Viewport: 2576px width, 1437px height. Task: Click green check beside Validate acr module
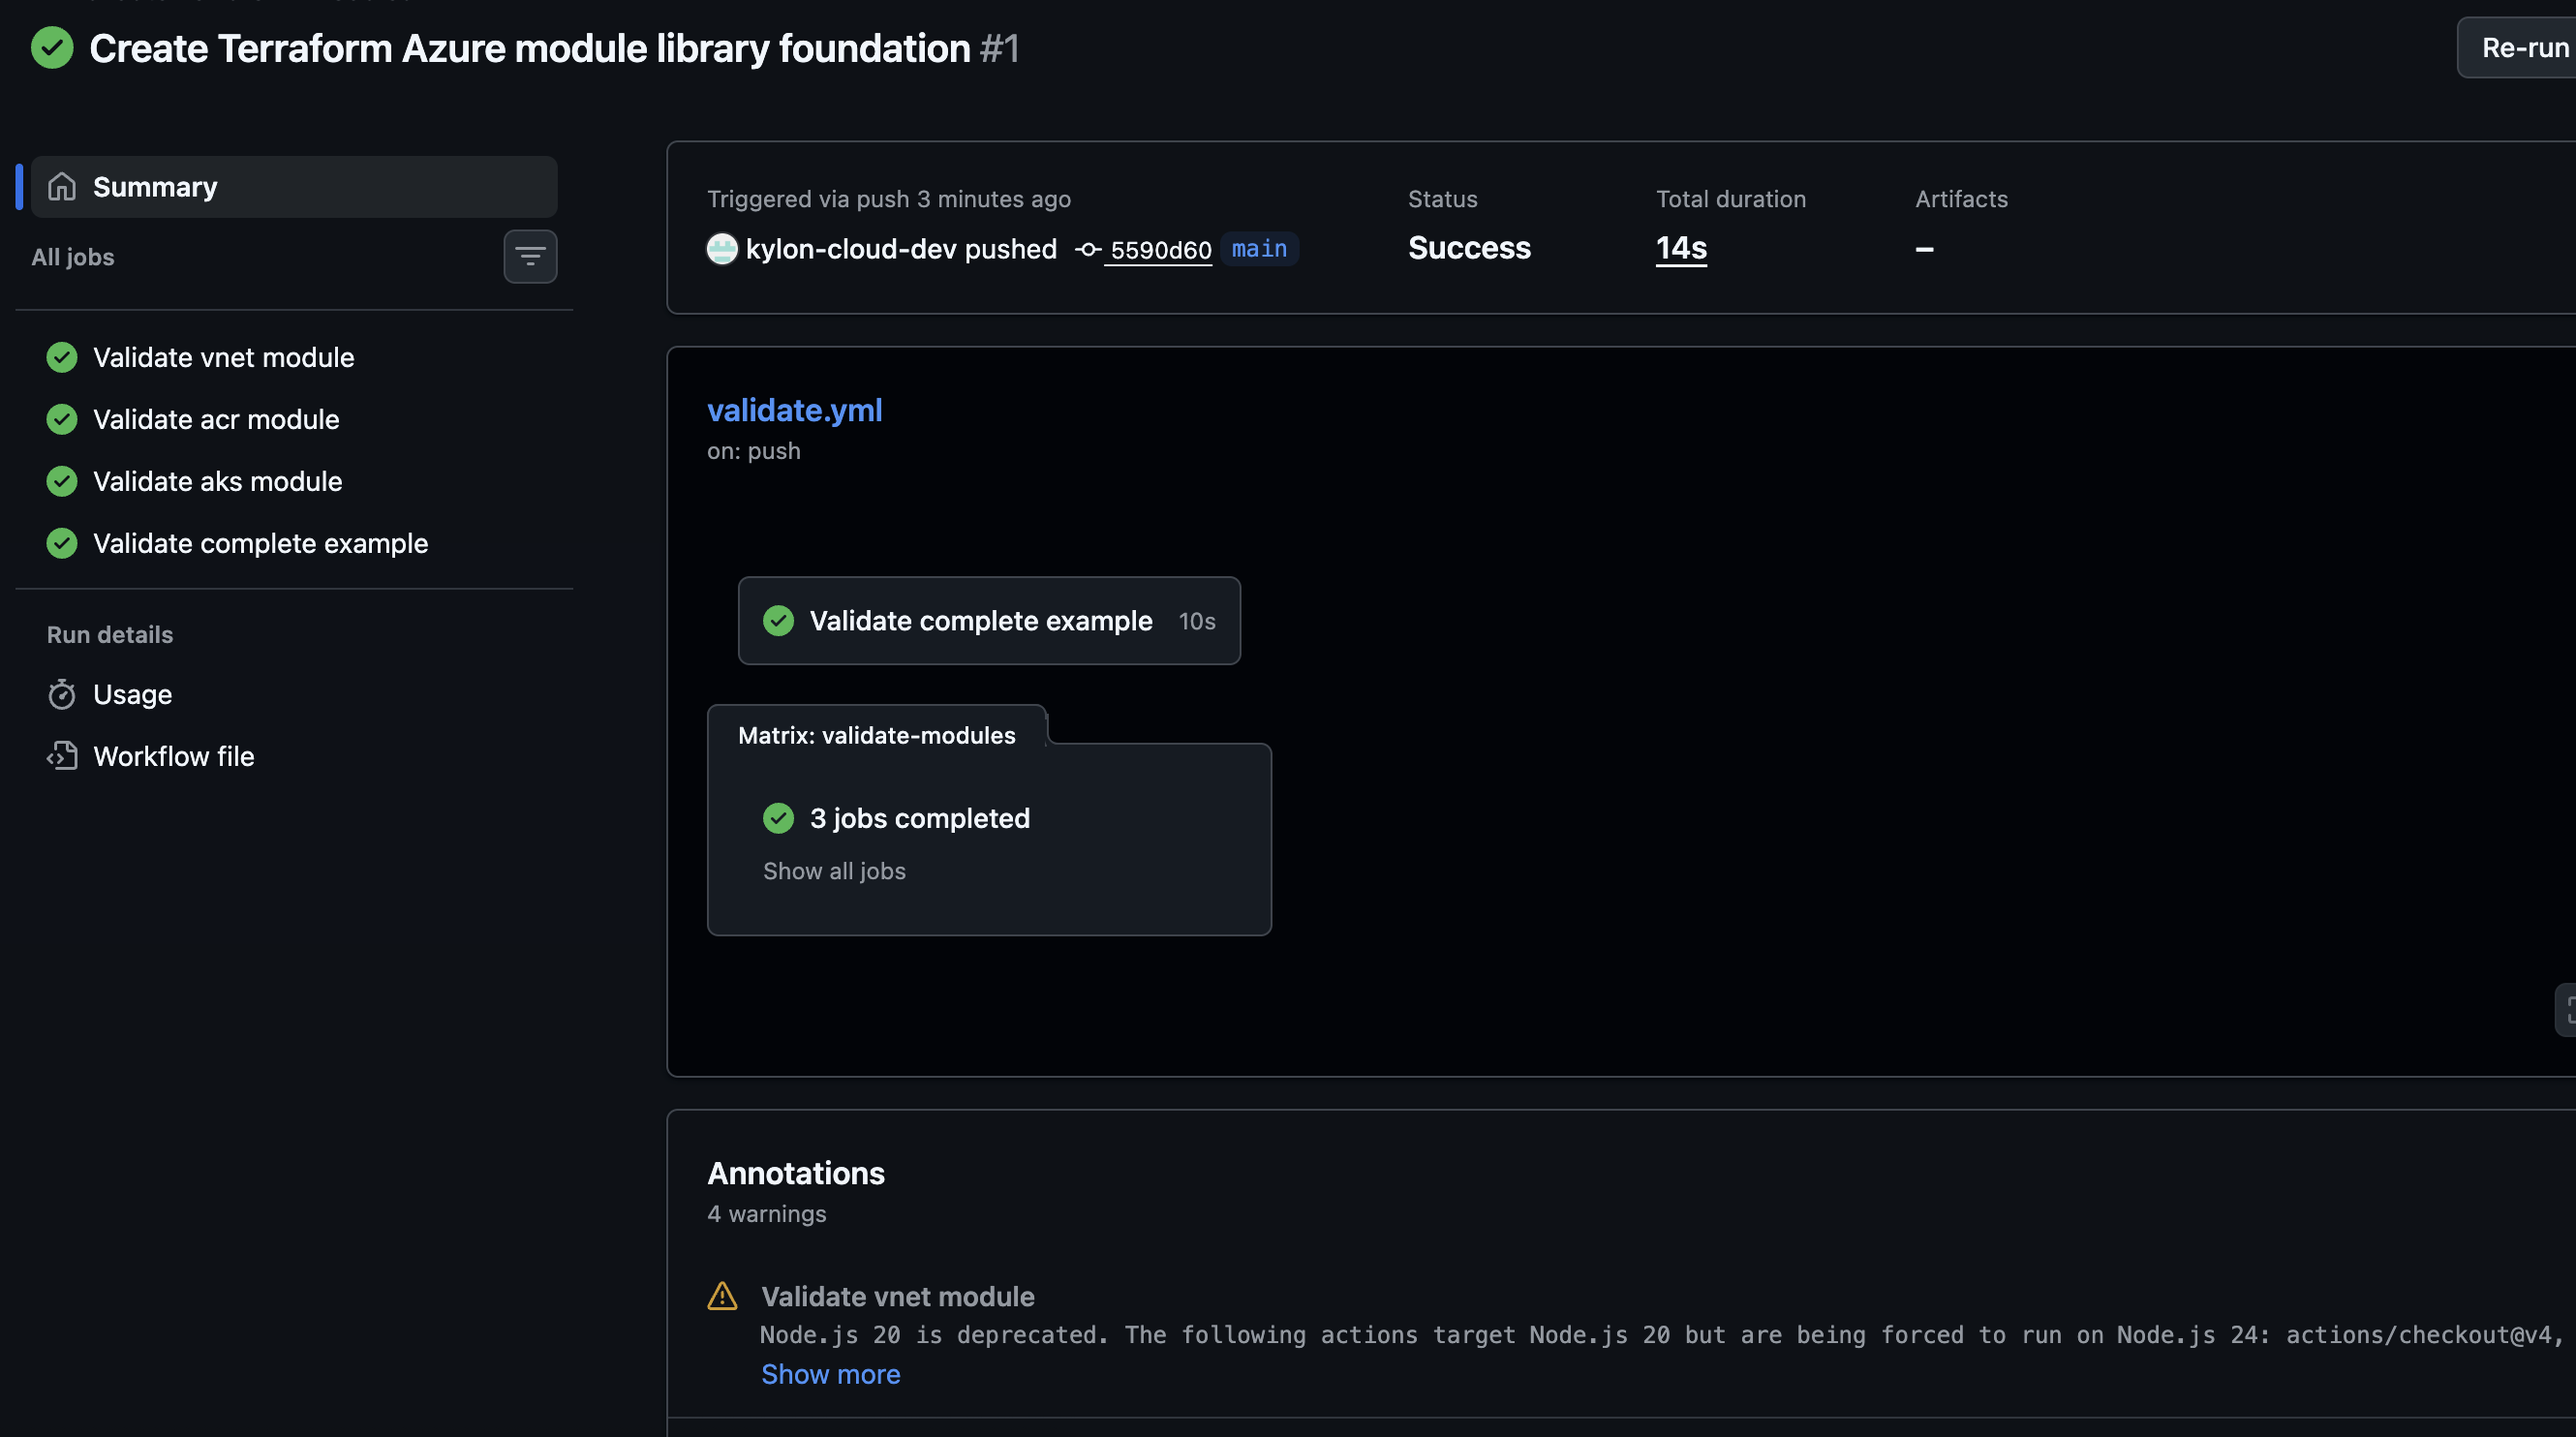coord(62,419)
